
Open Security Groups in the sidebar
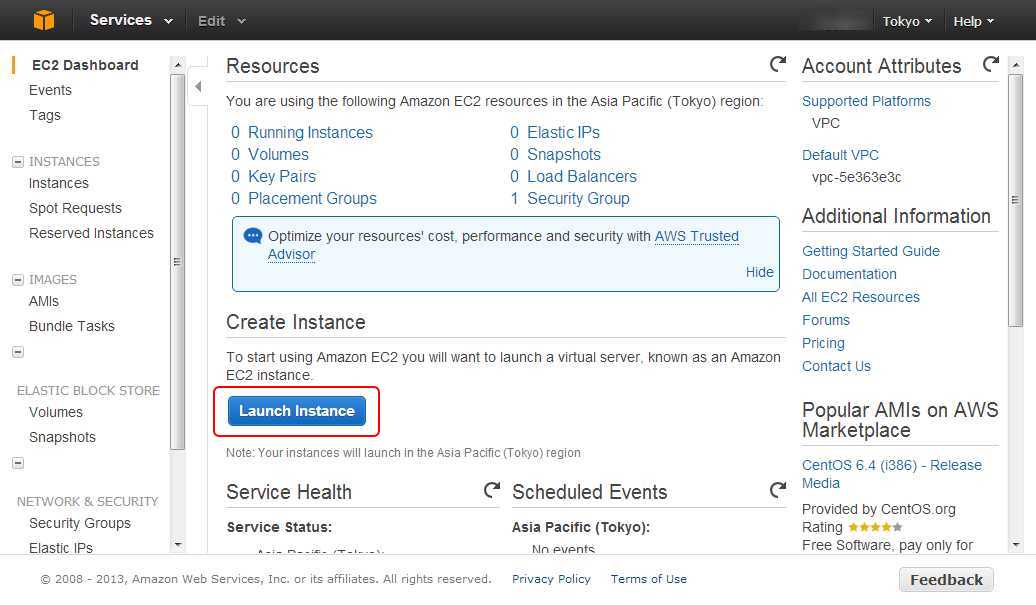coord(80,523)
